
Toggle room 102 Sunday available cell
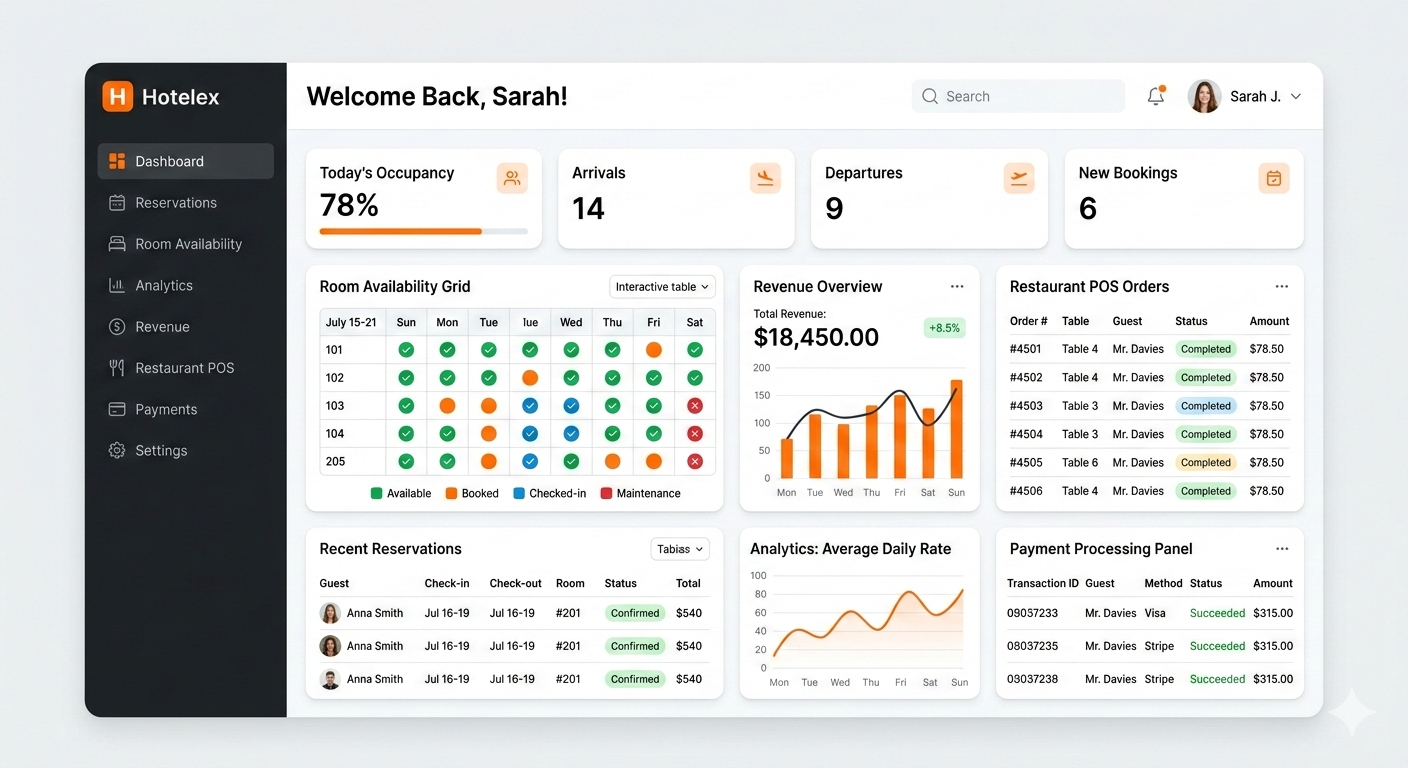[x=406, y=378]
